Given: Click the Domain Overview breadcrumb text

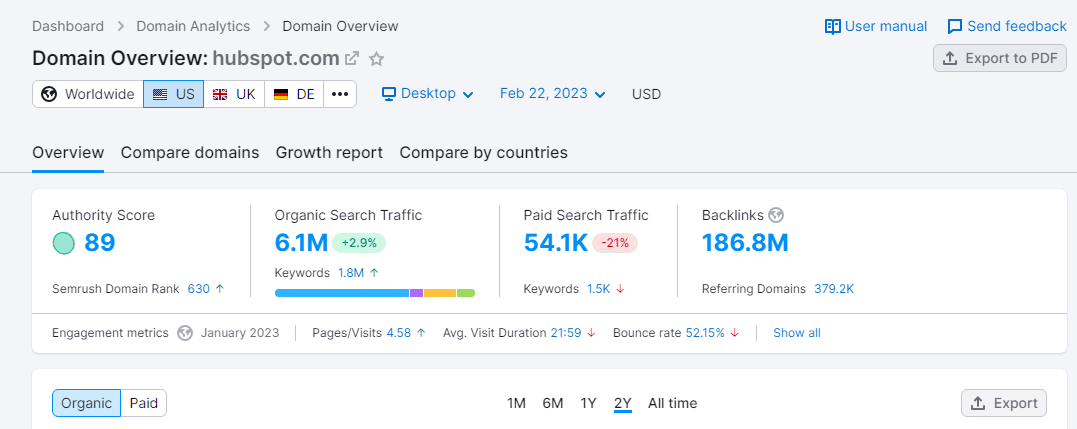Looking at the screenshot, I should pos(341,27).
